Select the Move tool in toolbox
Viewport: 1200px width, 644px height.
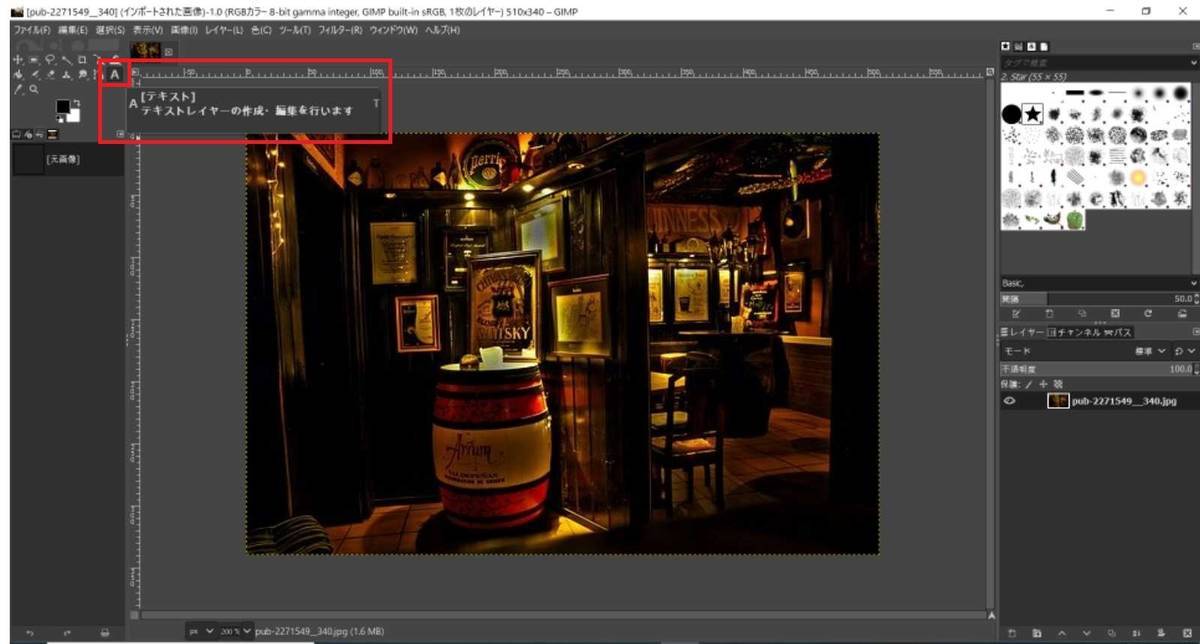18,59
